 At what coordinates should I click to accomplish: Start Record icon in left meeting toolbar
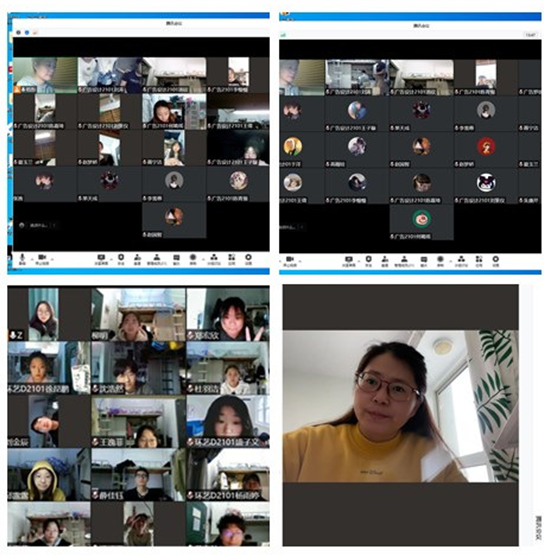(193, 259)
